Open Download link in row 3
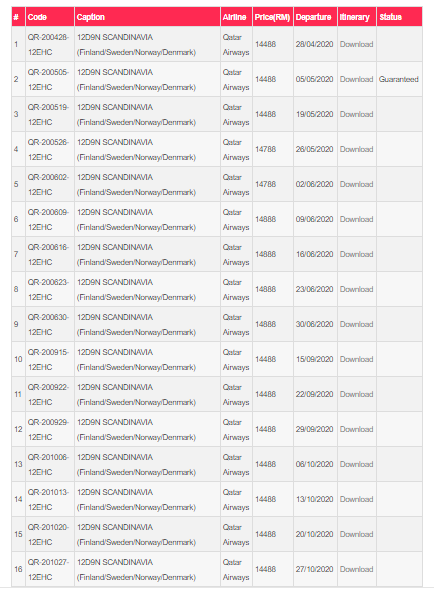 coord(356,114)
